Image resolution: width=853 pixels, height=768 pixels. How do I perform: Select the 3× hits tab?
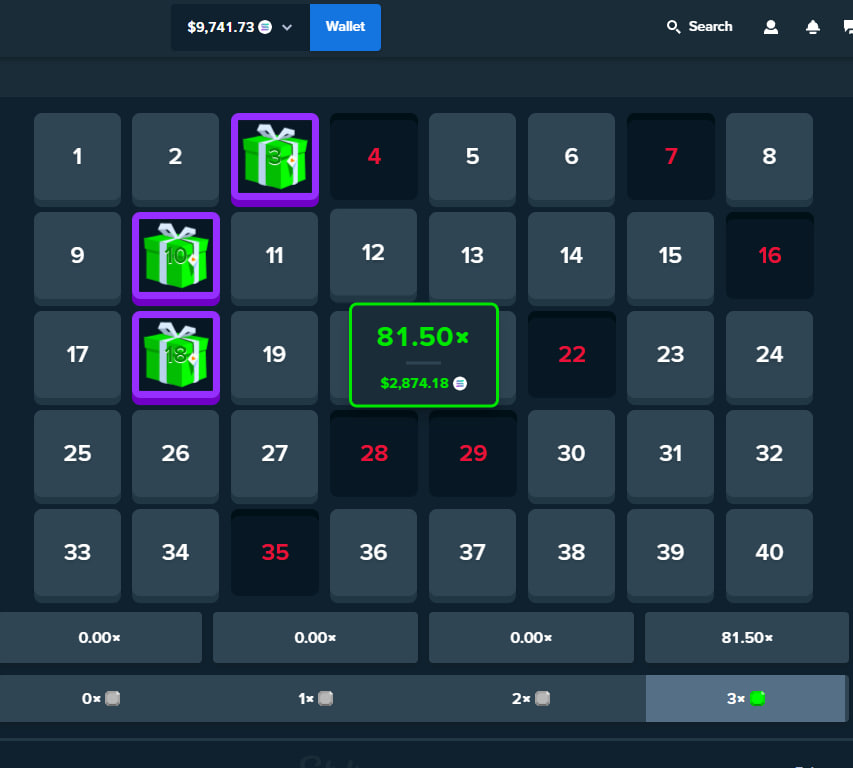745,698
